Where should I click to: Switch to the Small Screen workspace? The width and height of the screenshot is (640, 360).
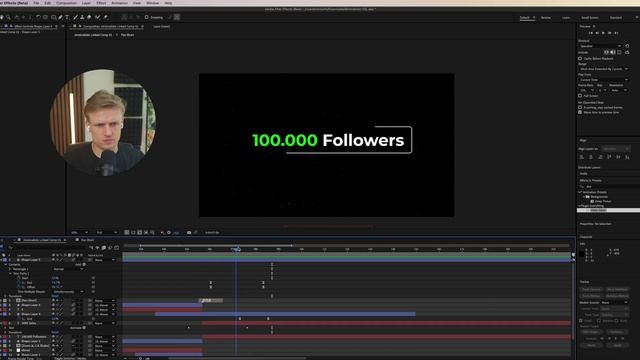click(x=590, y=18)
